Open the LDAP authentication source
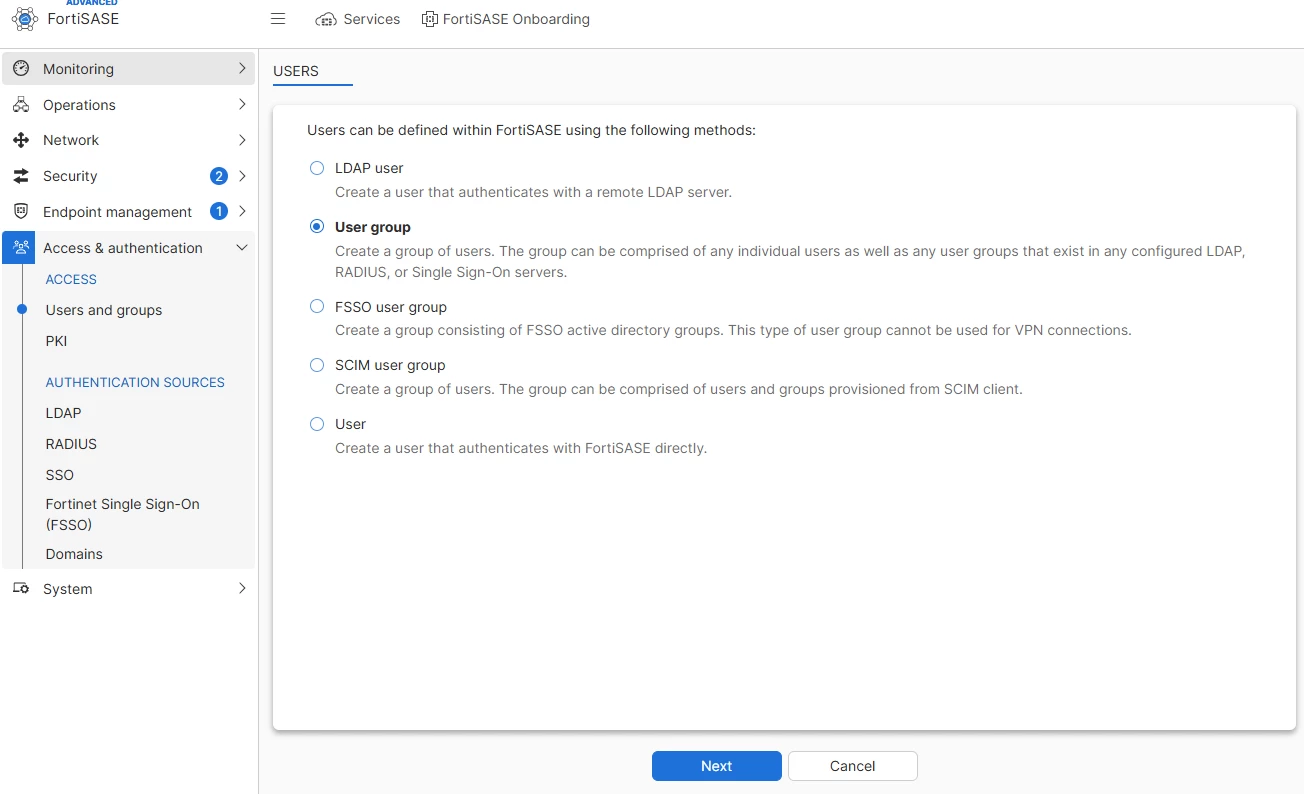Screen dimensions: 1304x794 click(x=63, y=413)
